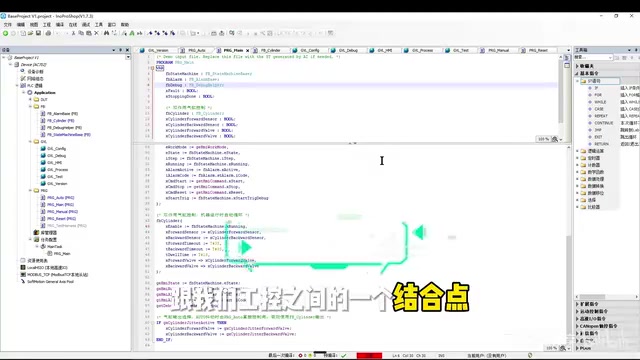Click the scissors cut toolbar icon
This screenshot has width=640, height=360.
click(x=73, y=33)
